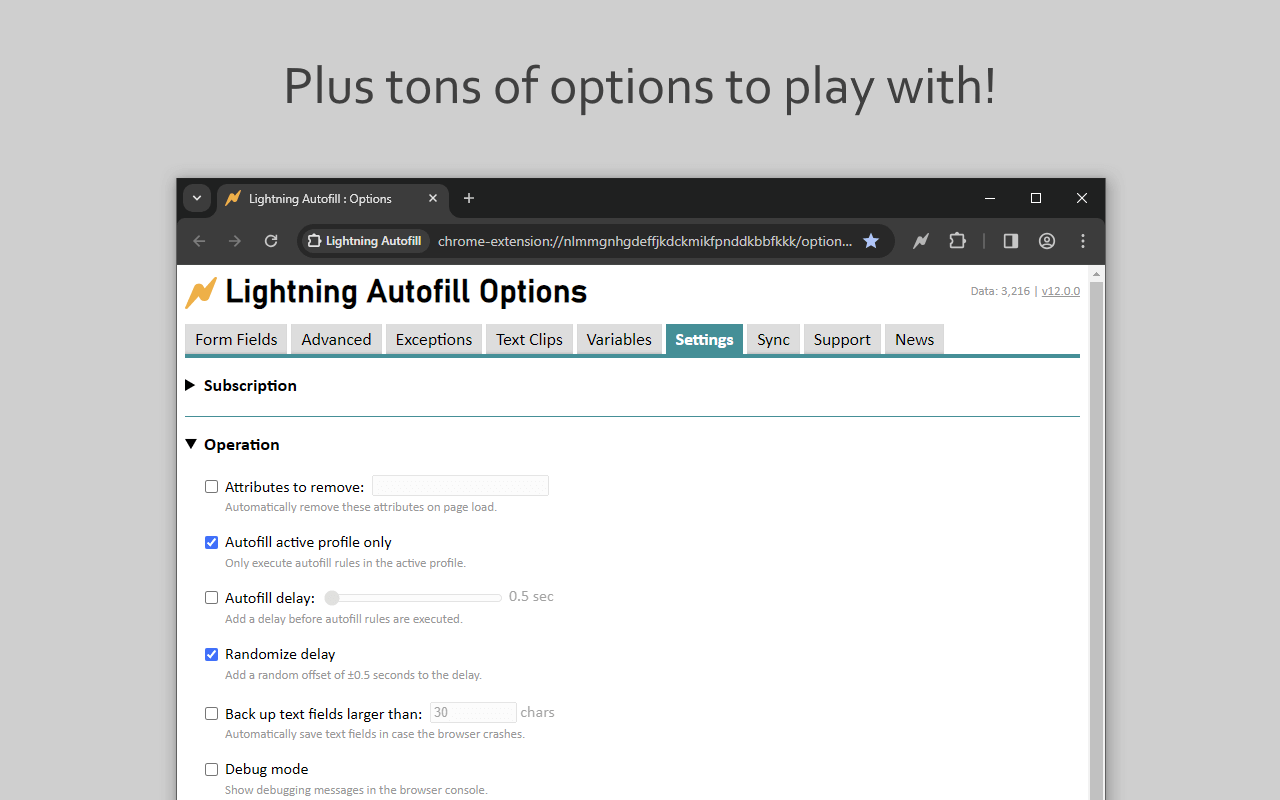This screenshot has height=800, width=1280.
Task: Minimize the browser window
Action: [990, 198]
